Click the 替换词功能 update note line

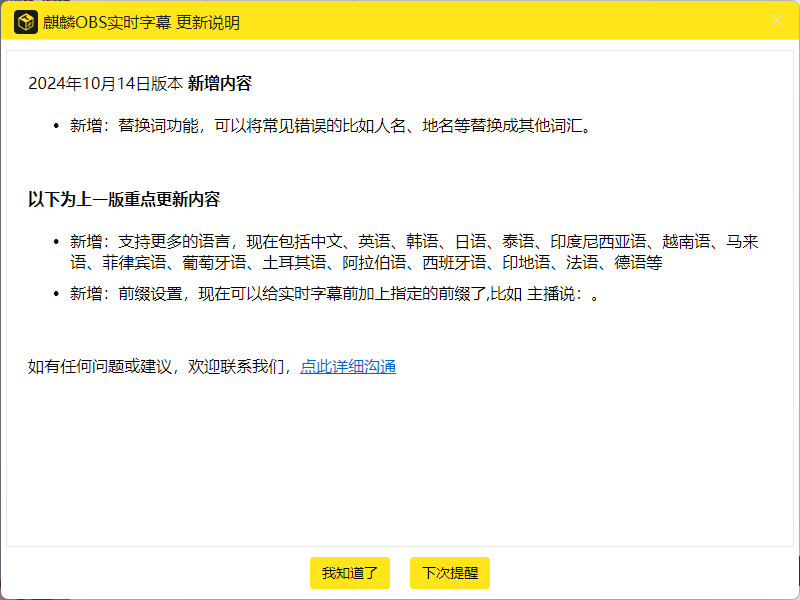(330, 126)
